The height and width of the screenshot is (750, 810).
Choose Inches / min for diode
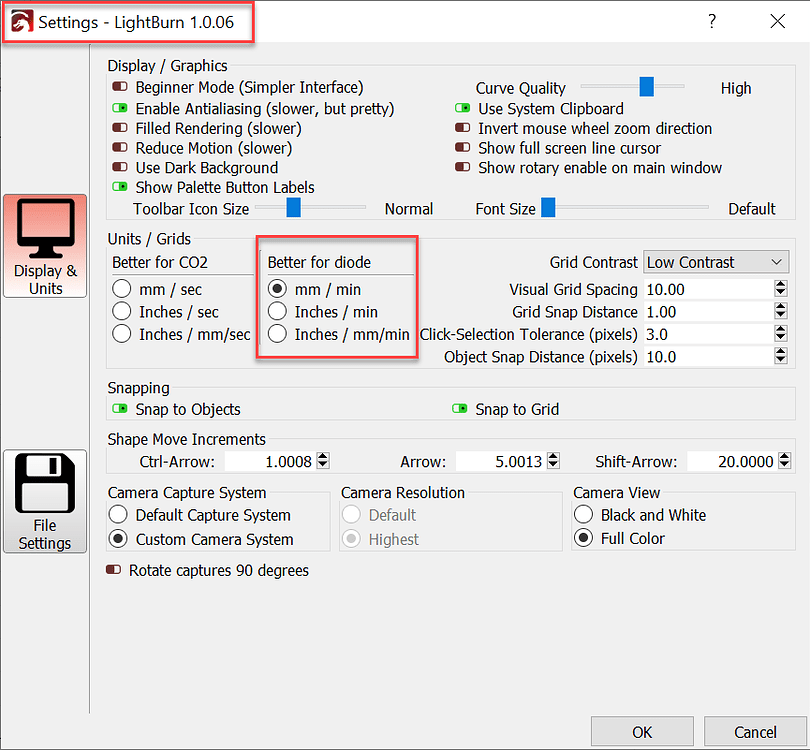click(277, 312)
